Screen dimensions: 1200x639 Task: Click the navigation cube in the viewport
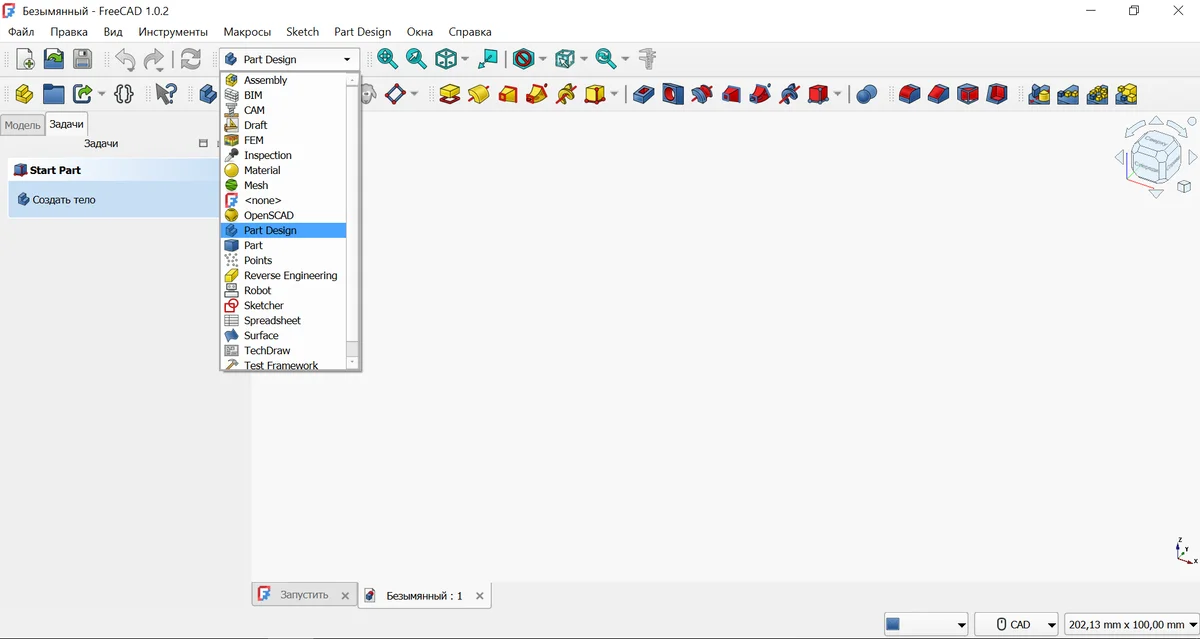coord(1155,155)
